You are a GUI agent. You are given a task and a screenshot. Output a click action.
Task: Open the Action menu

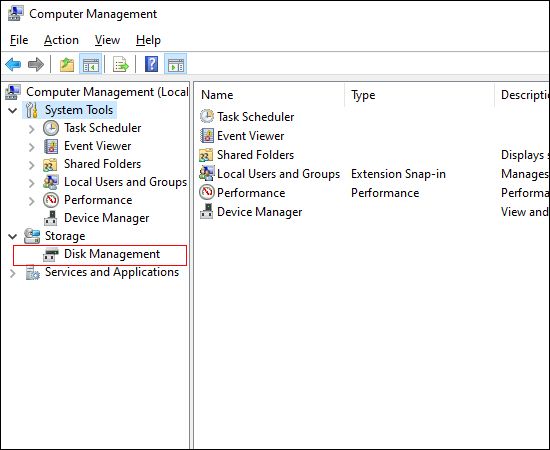[x=61, y=40]
